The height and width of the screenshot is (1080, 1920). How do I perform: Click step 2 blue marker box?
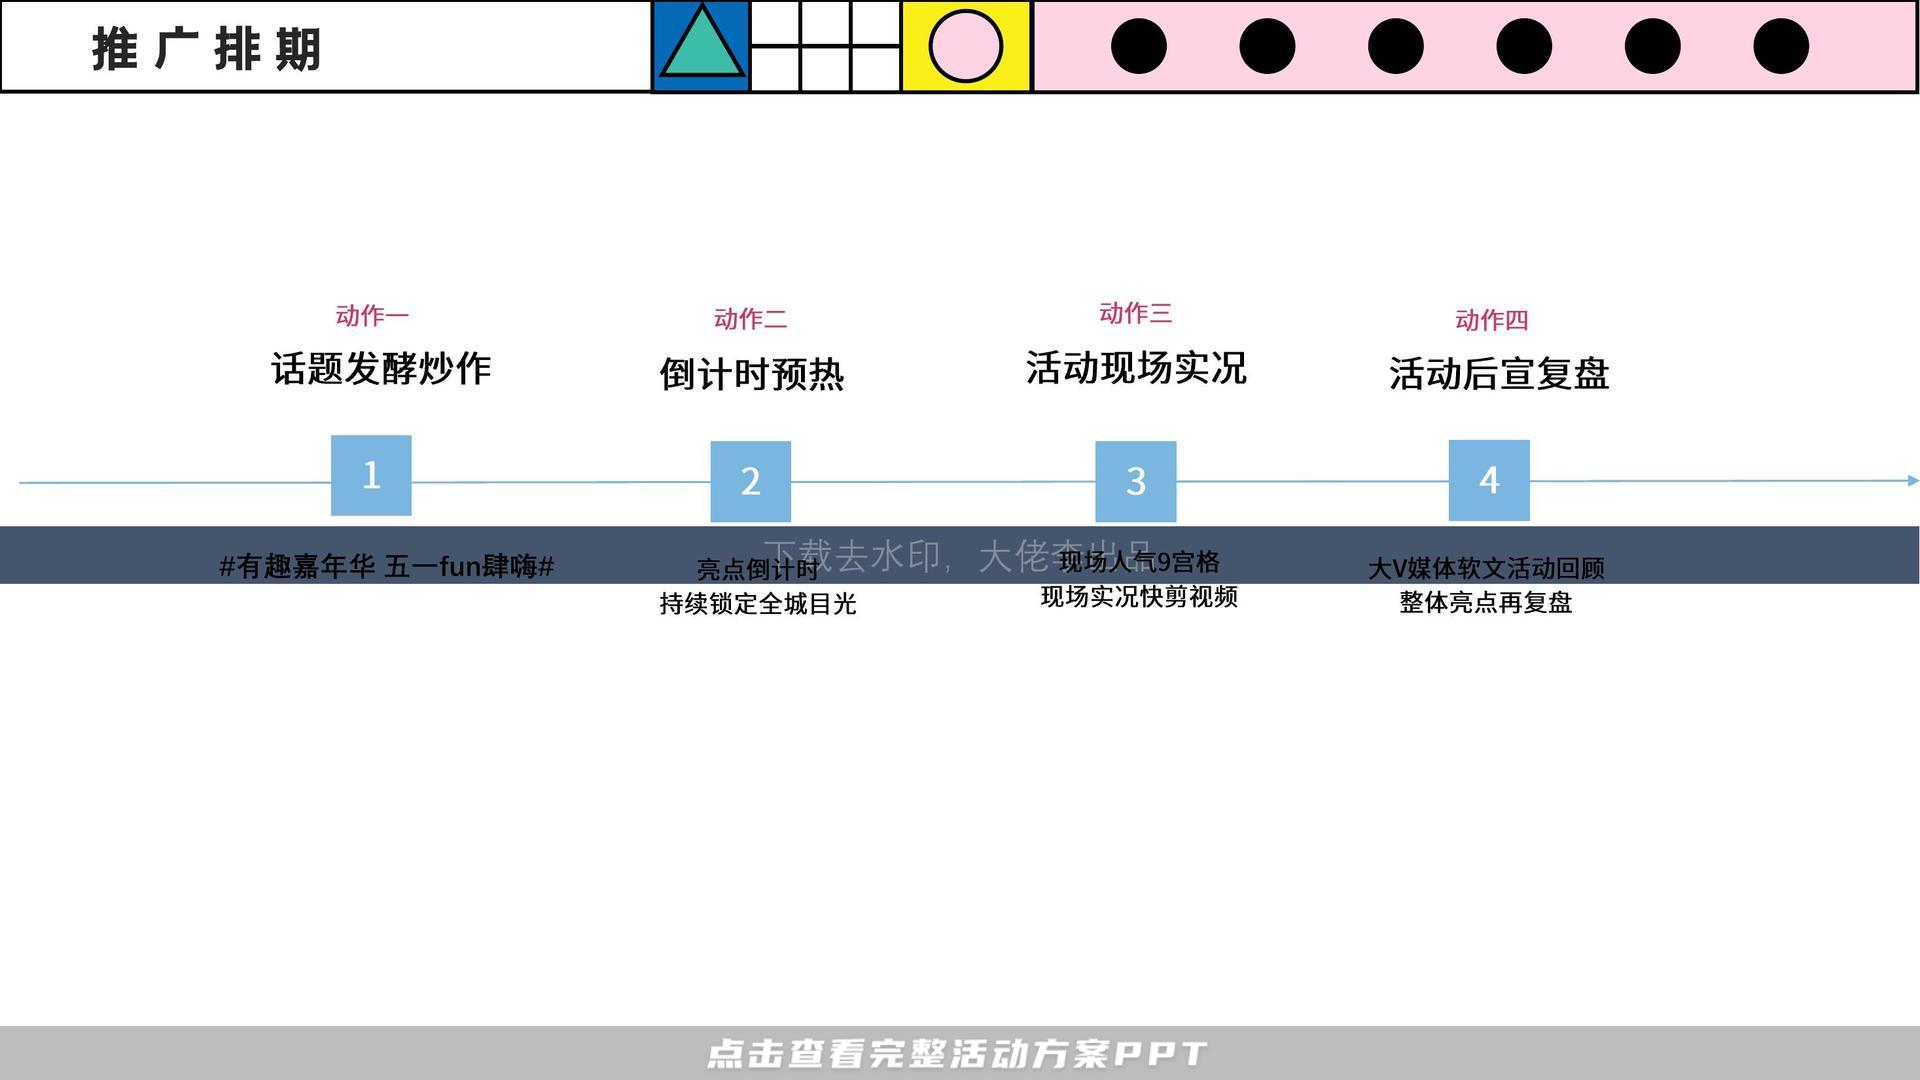click(749, 476)
